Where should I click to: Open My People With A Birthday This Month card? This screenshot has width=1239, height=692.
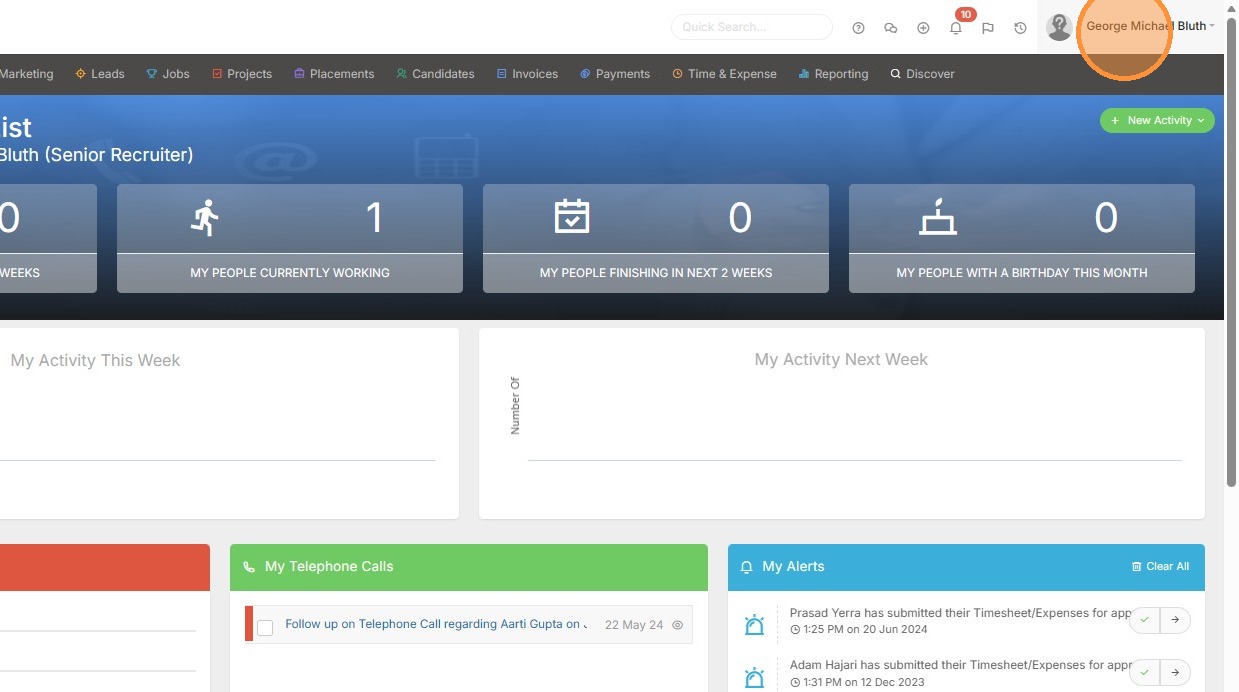(x=1022, y=238)
